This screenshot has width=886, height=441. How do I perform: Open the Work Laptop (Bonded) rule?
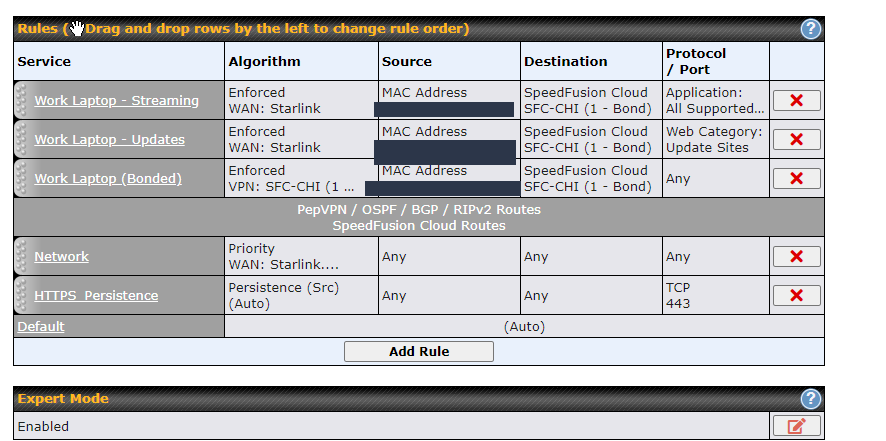(108, 178)
